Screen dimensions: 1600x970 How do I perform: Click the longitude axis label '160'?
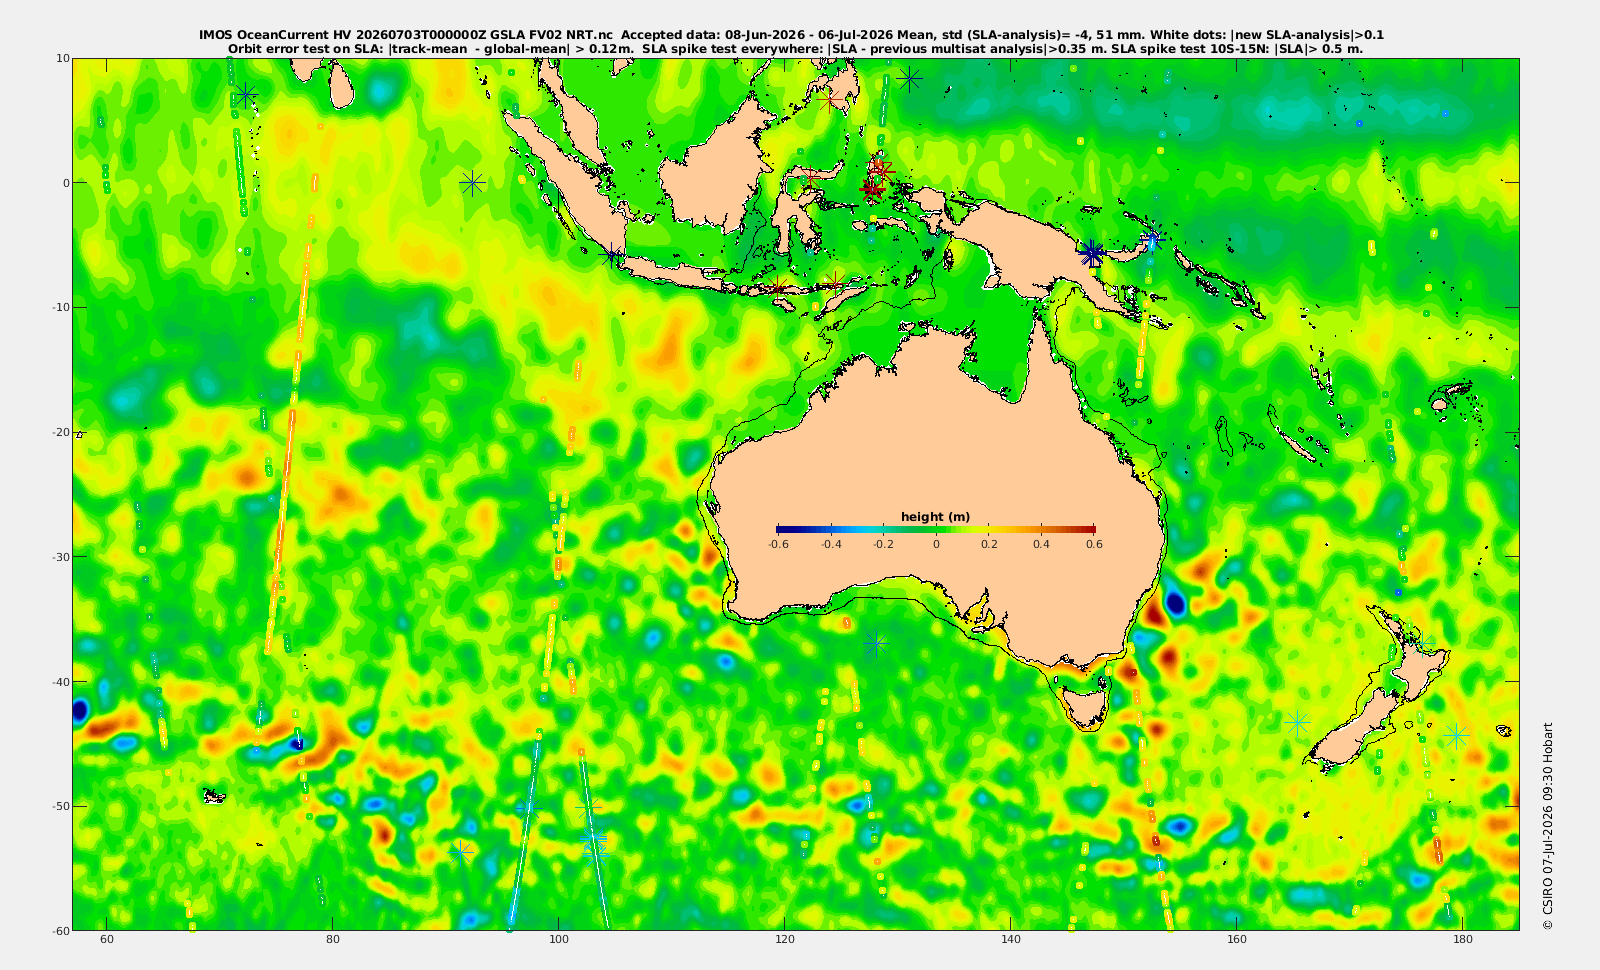coord(1237,940)
